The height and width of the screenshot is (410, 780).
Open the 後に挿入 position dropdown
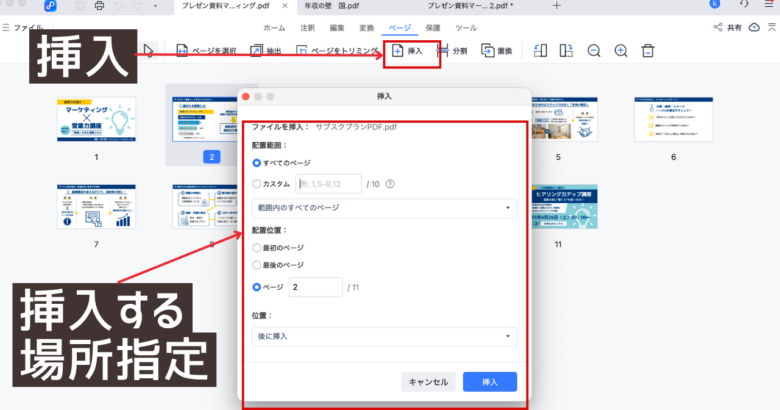383,336
